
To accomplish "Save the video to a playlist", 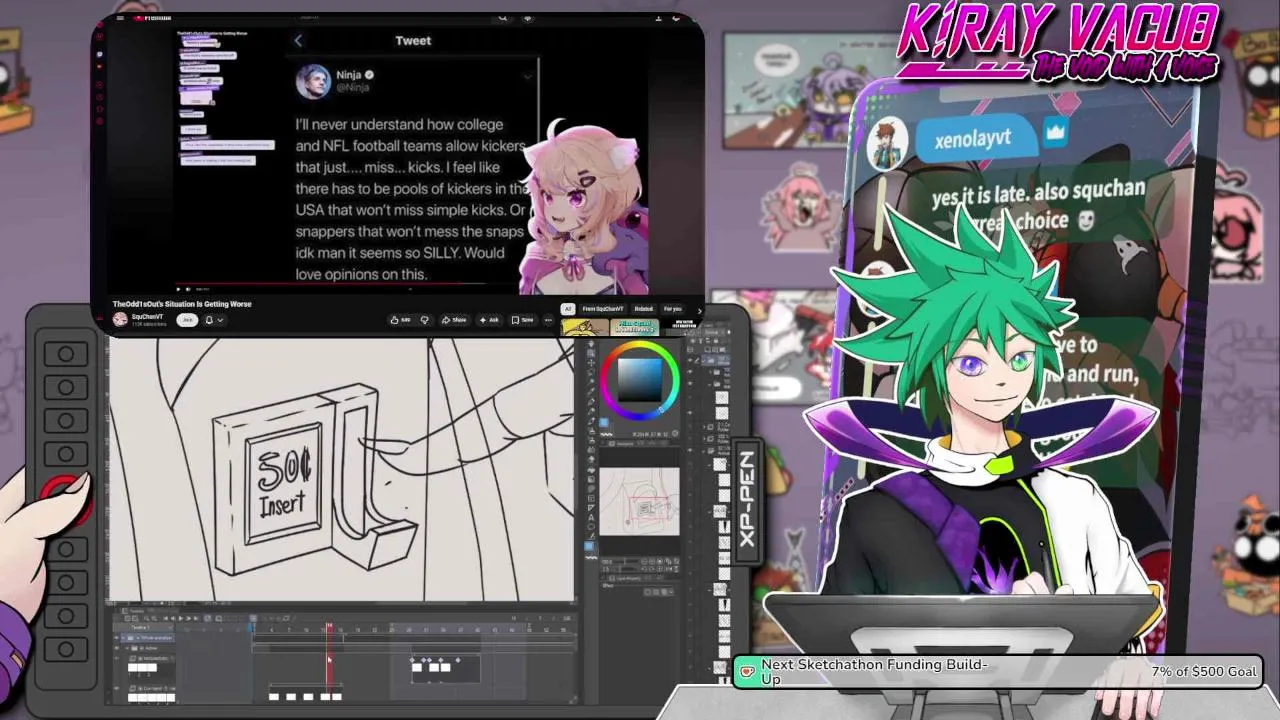I will coord(522,320).
